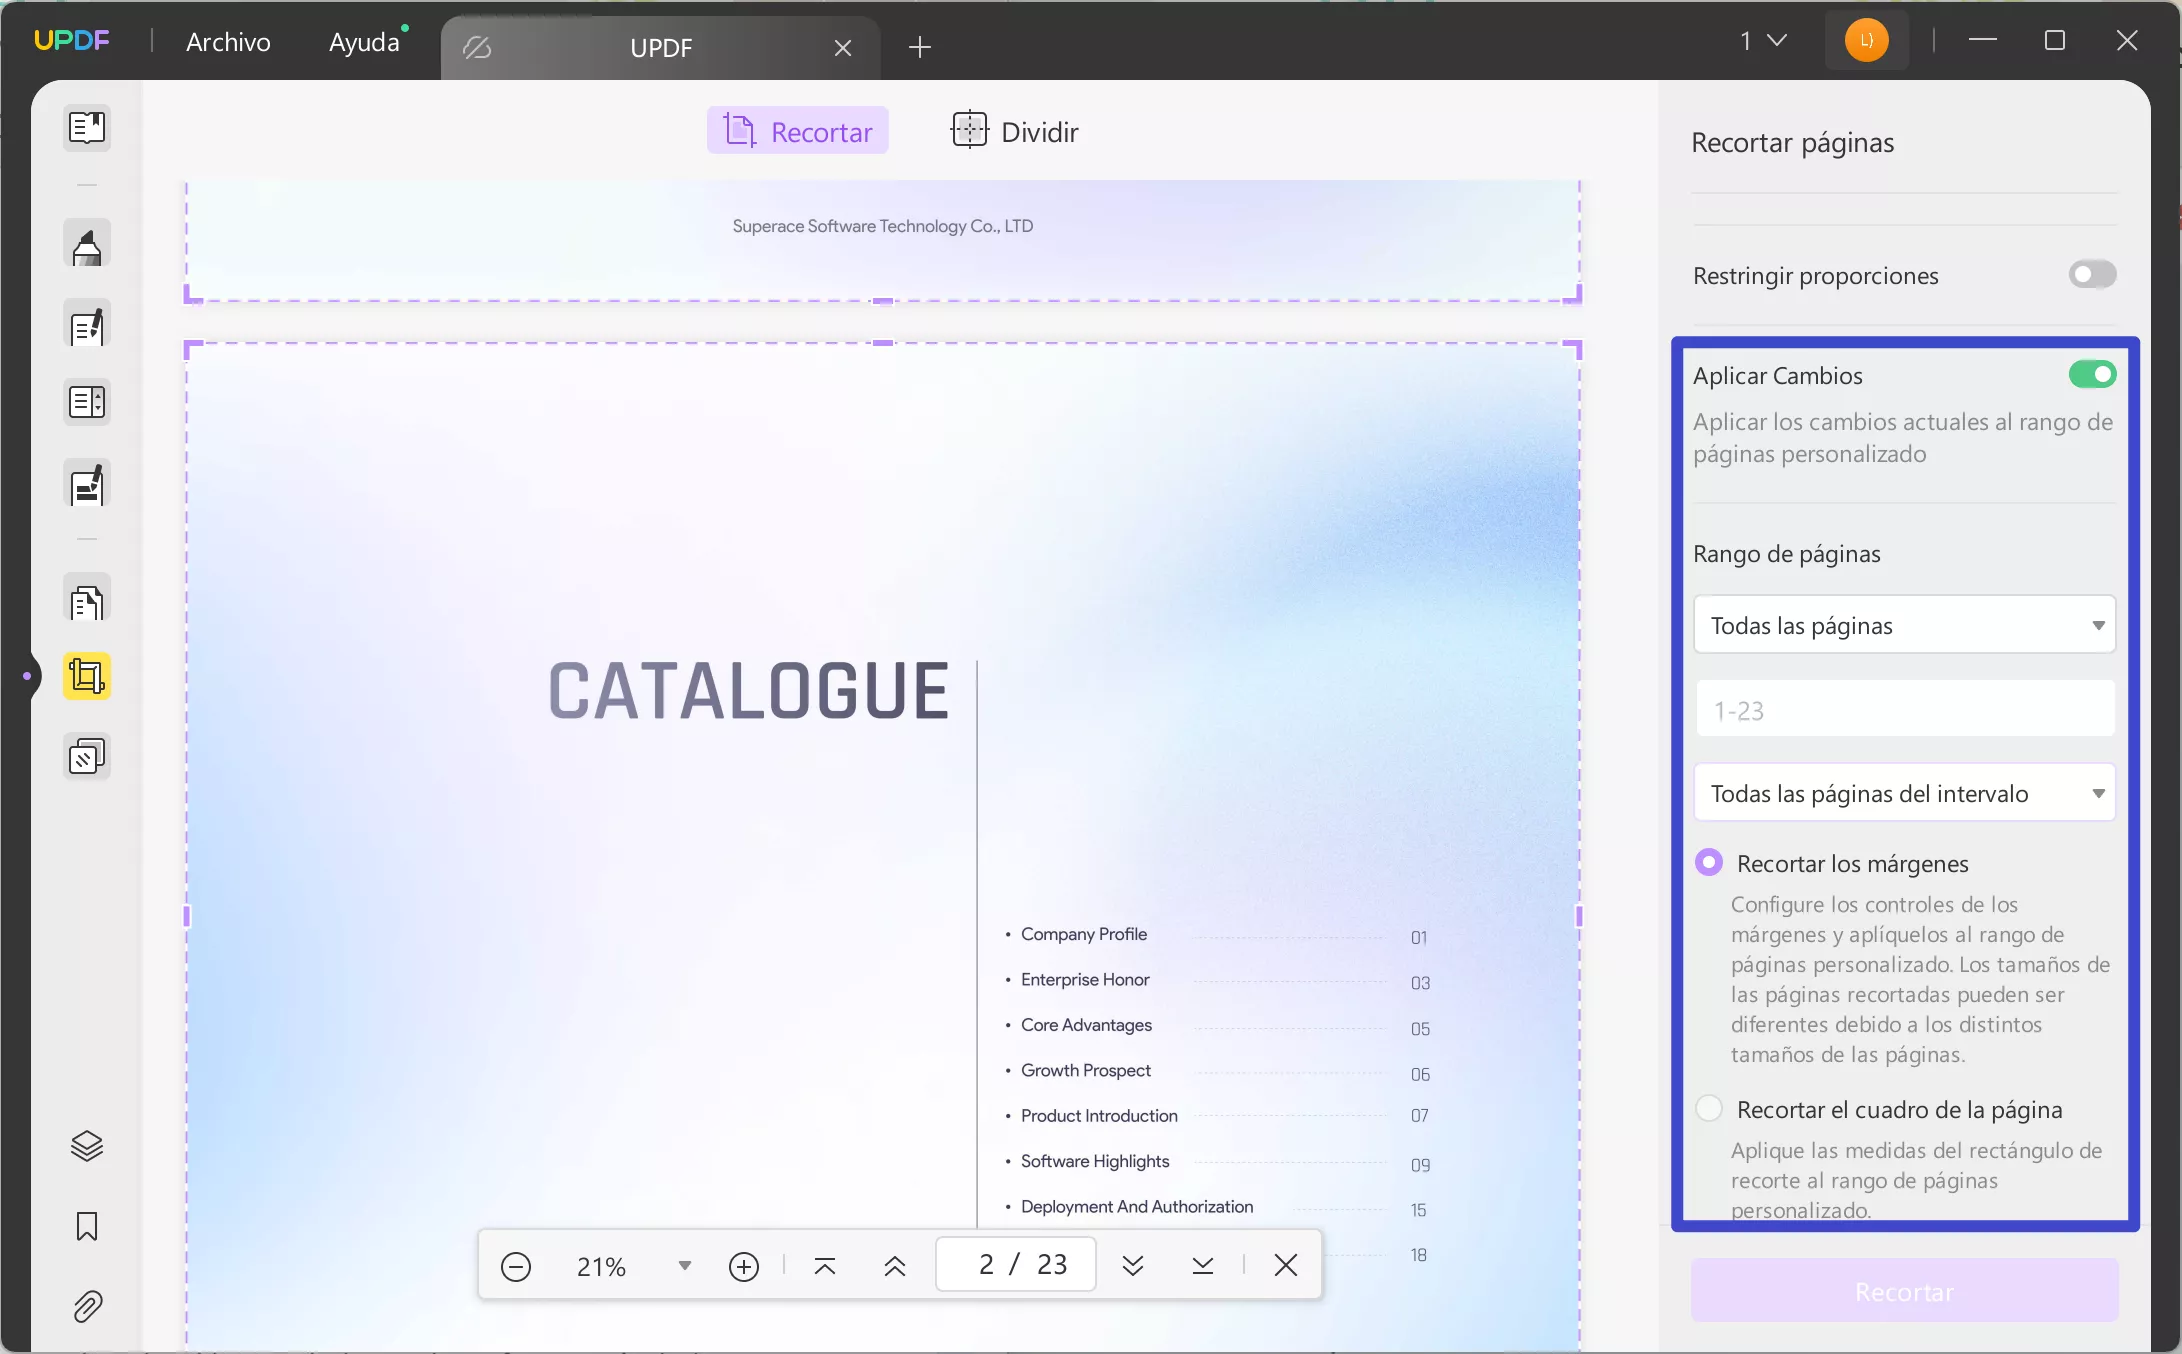
Task: Open the Edit PDF tool
Action: (x=87, y=325)
